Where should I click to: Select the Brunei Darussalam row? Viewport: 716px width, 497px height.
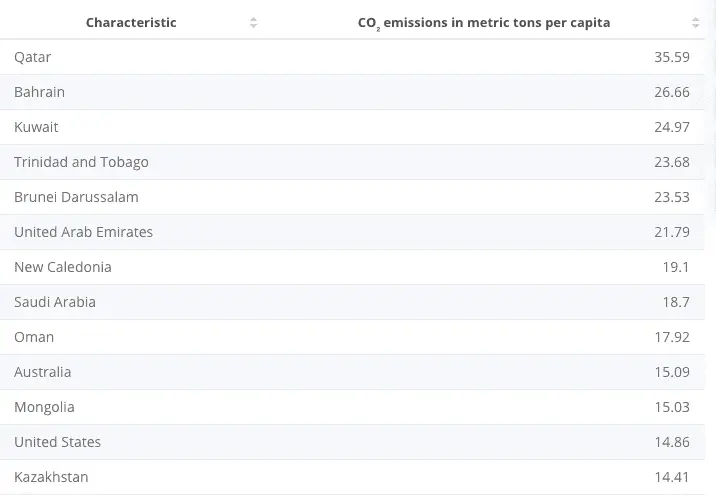pos(76,197)
